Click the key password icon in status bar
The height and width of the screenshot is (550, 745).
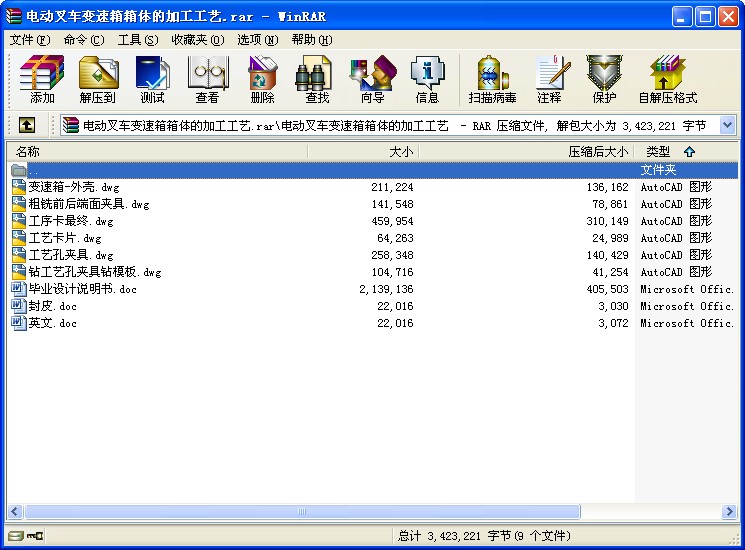pos(34,536)
